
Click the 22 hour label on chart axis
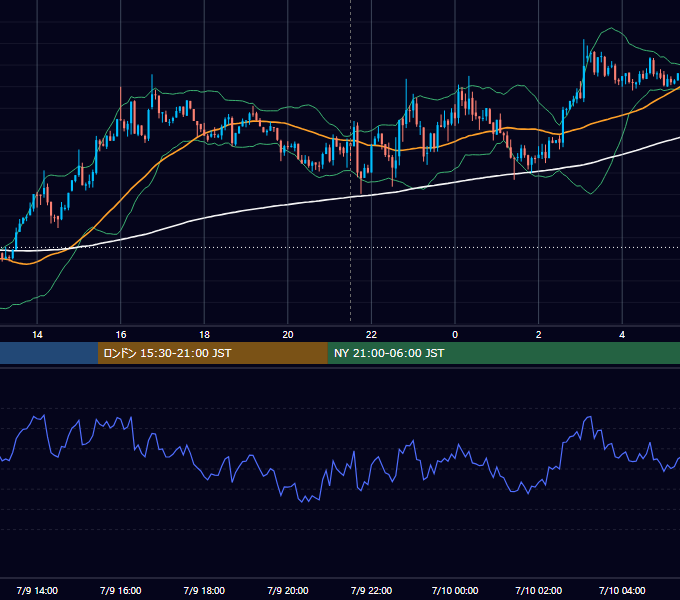(371, 335)
